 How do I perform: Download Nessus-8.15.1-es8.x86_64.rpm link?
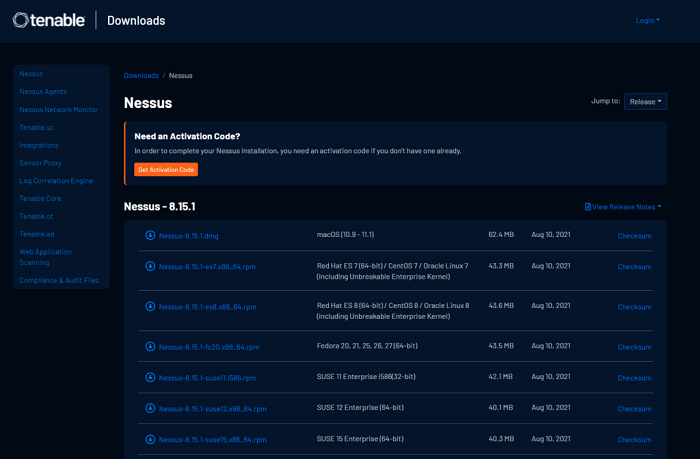(208, 307)
